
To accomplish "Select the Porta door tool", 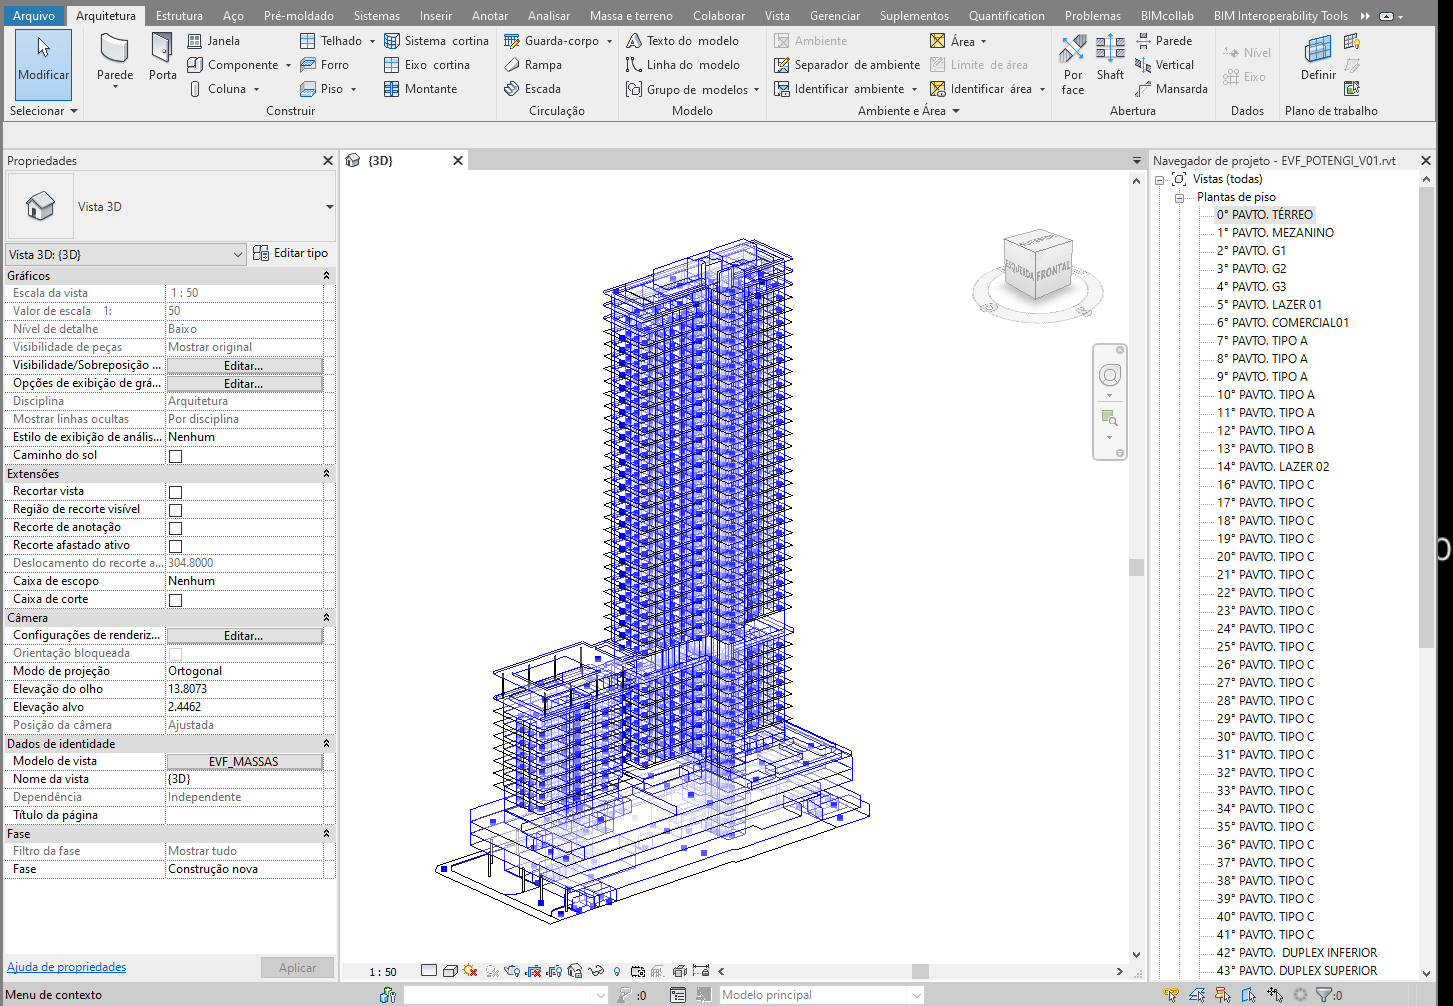I will tap(162, 58).
